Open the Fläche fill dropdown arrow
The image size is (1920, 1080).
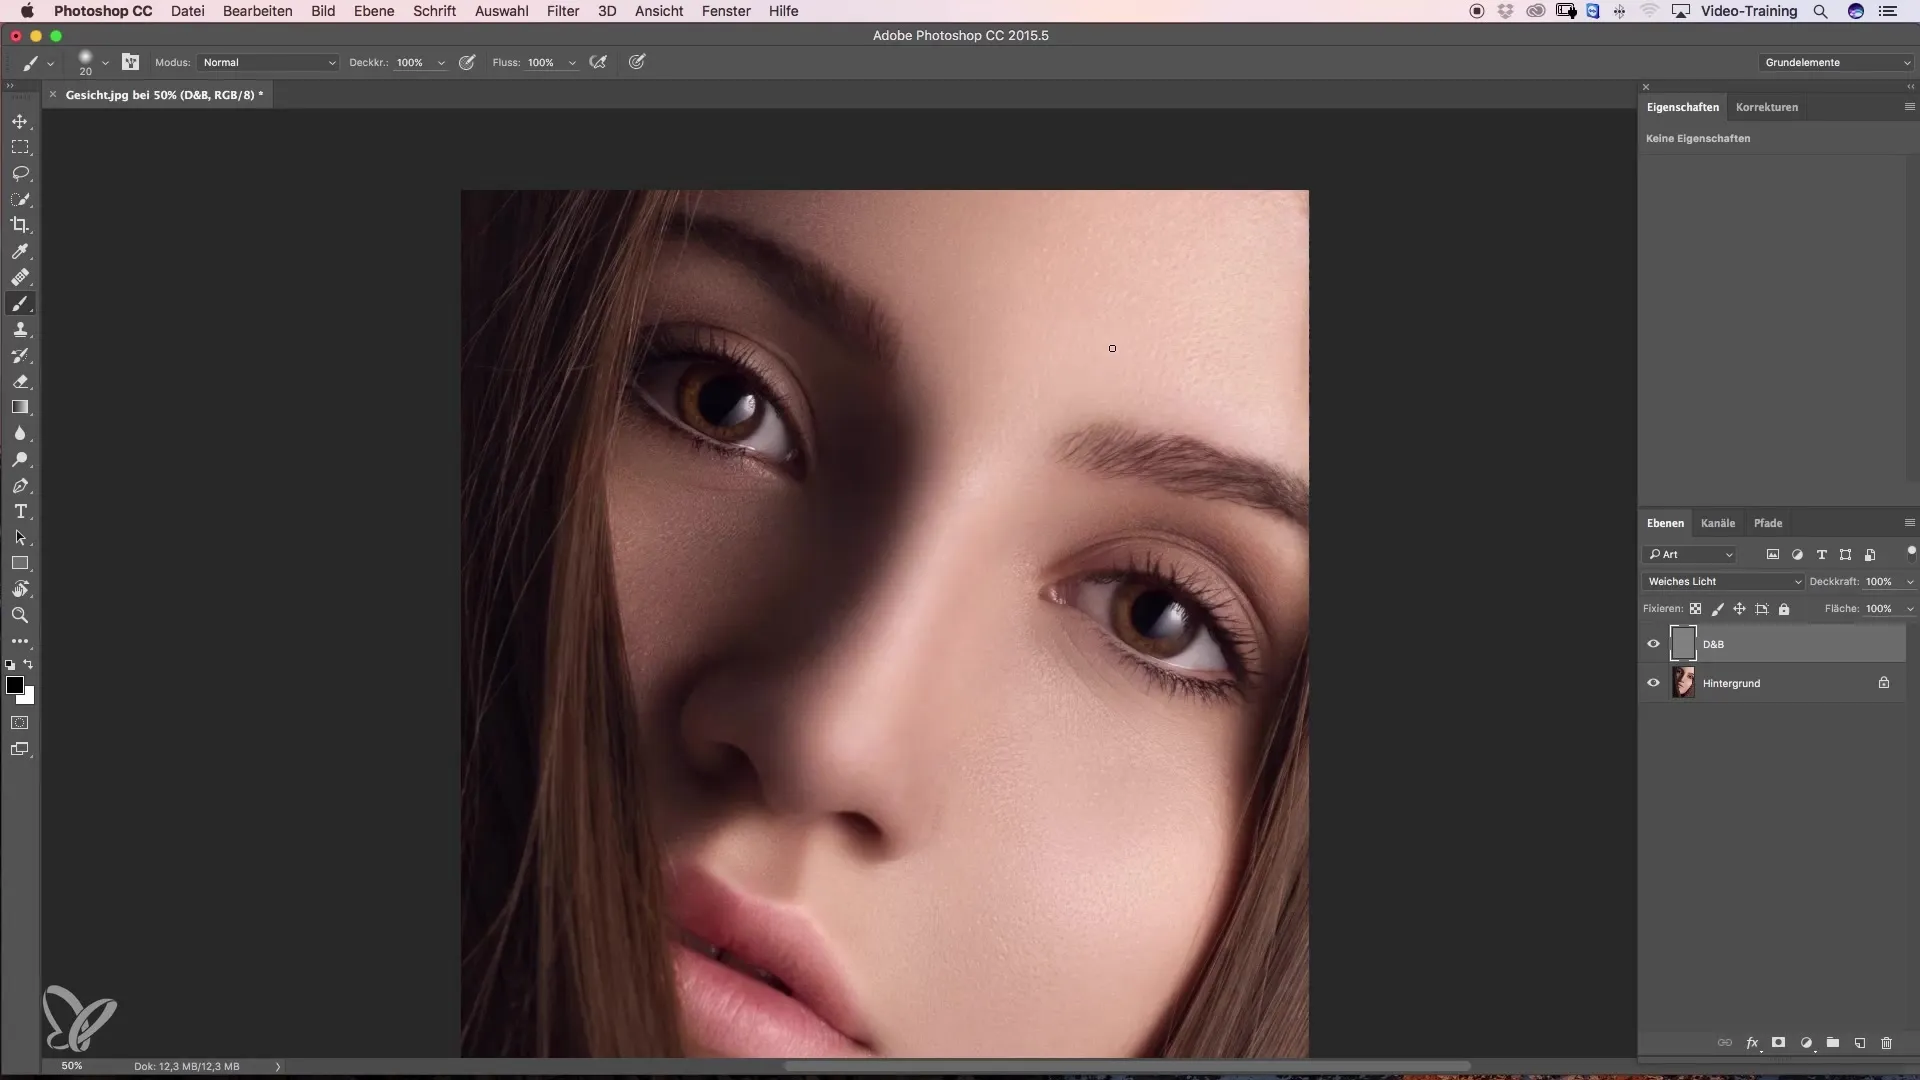tap(1909, 609)
